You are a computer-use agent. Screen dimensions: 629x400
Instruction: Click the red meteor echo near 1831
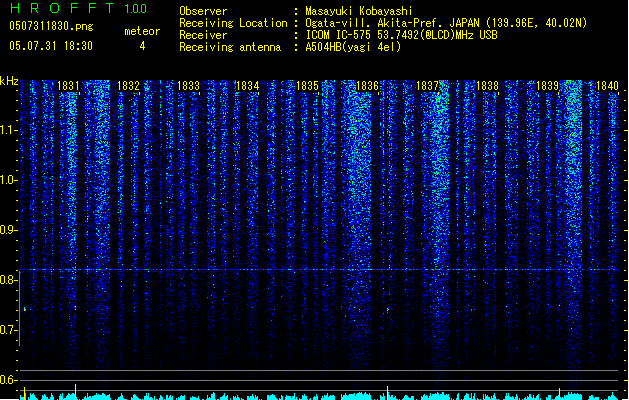[x=75, y=308]
